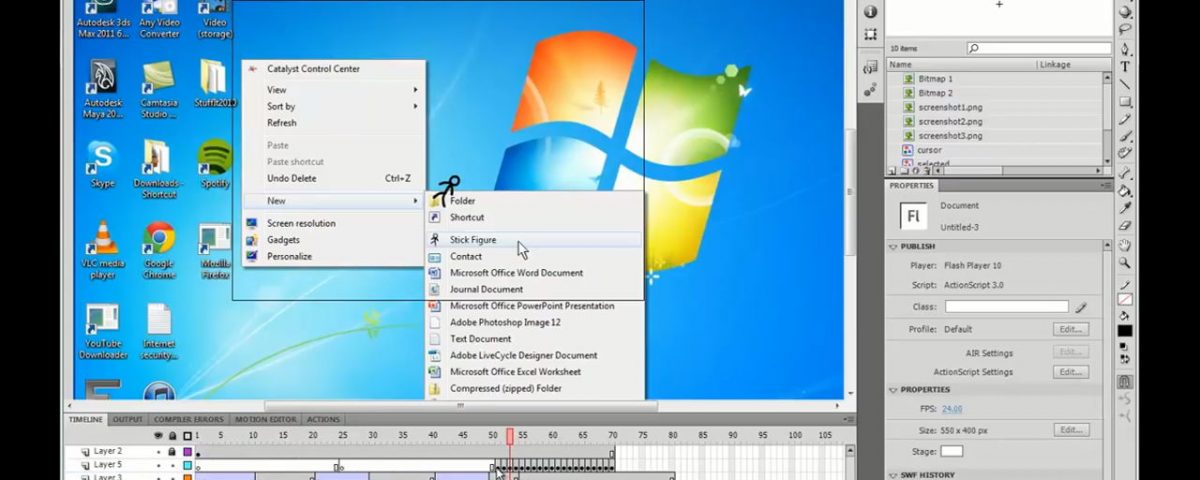Select the Pencil tool
The width and height of the screenshot is (1200, 480).
click(x=1124, y=119)
